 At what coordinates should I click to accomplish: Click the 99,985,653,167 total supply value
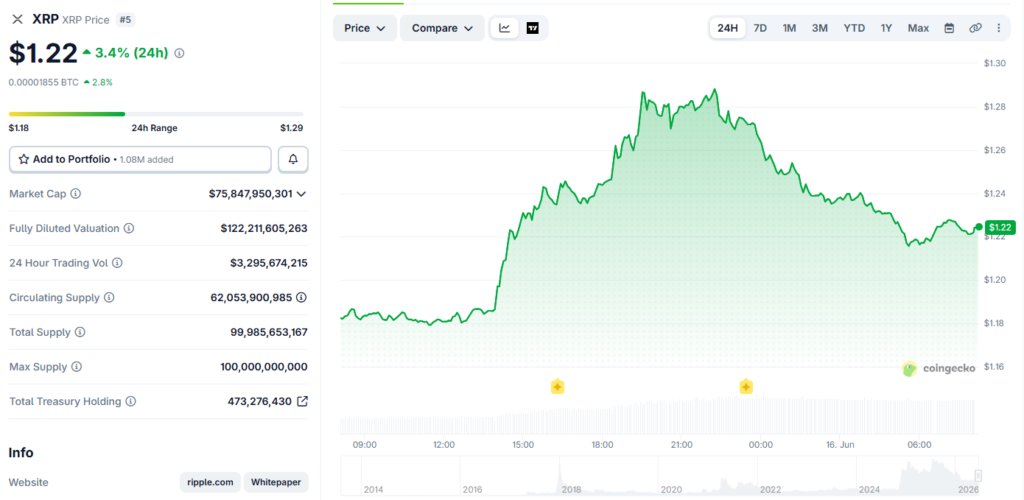point(268,332)
